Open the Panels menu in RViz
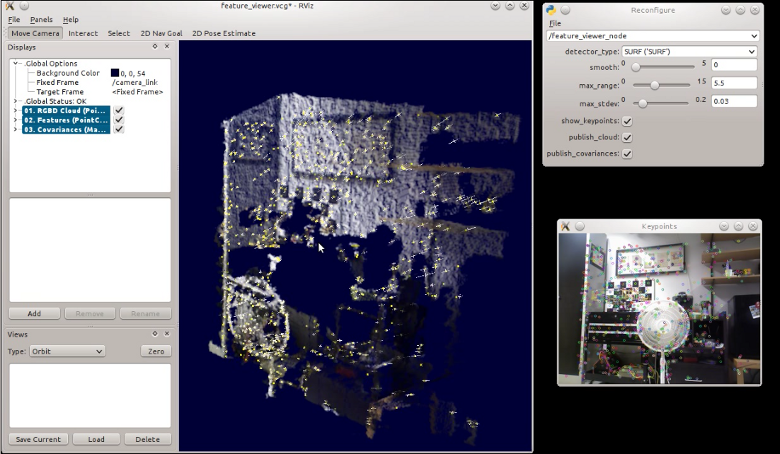Screen dimensions: 780x454 point(41,19)
